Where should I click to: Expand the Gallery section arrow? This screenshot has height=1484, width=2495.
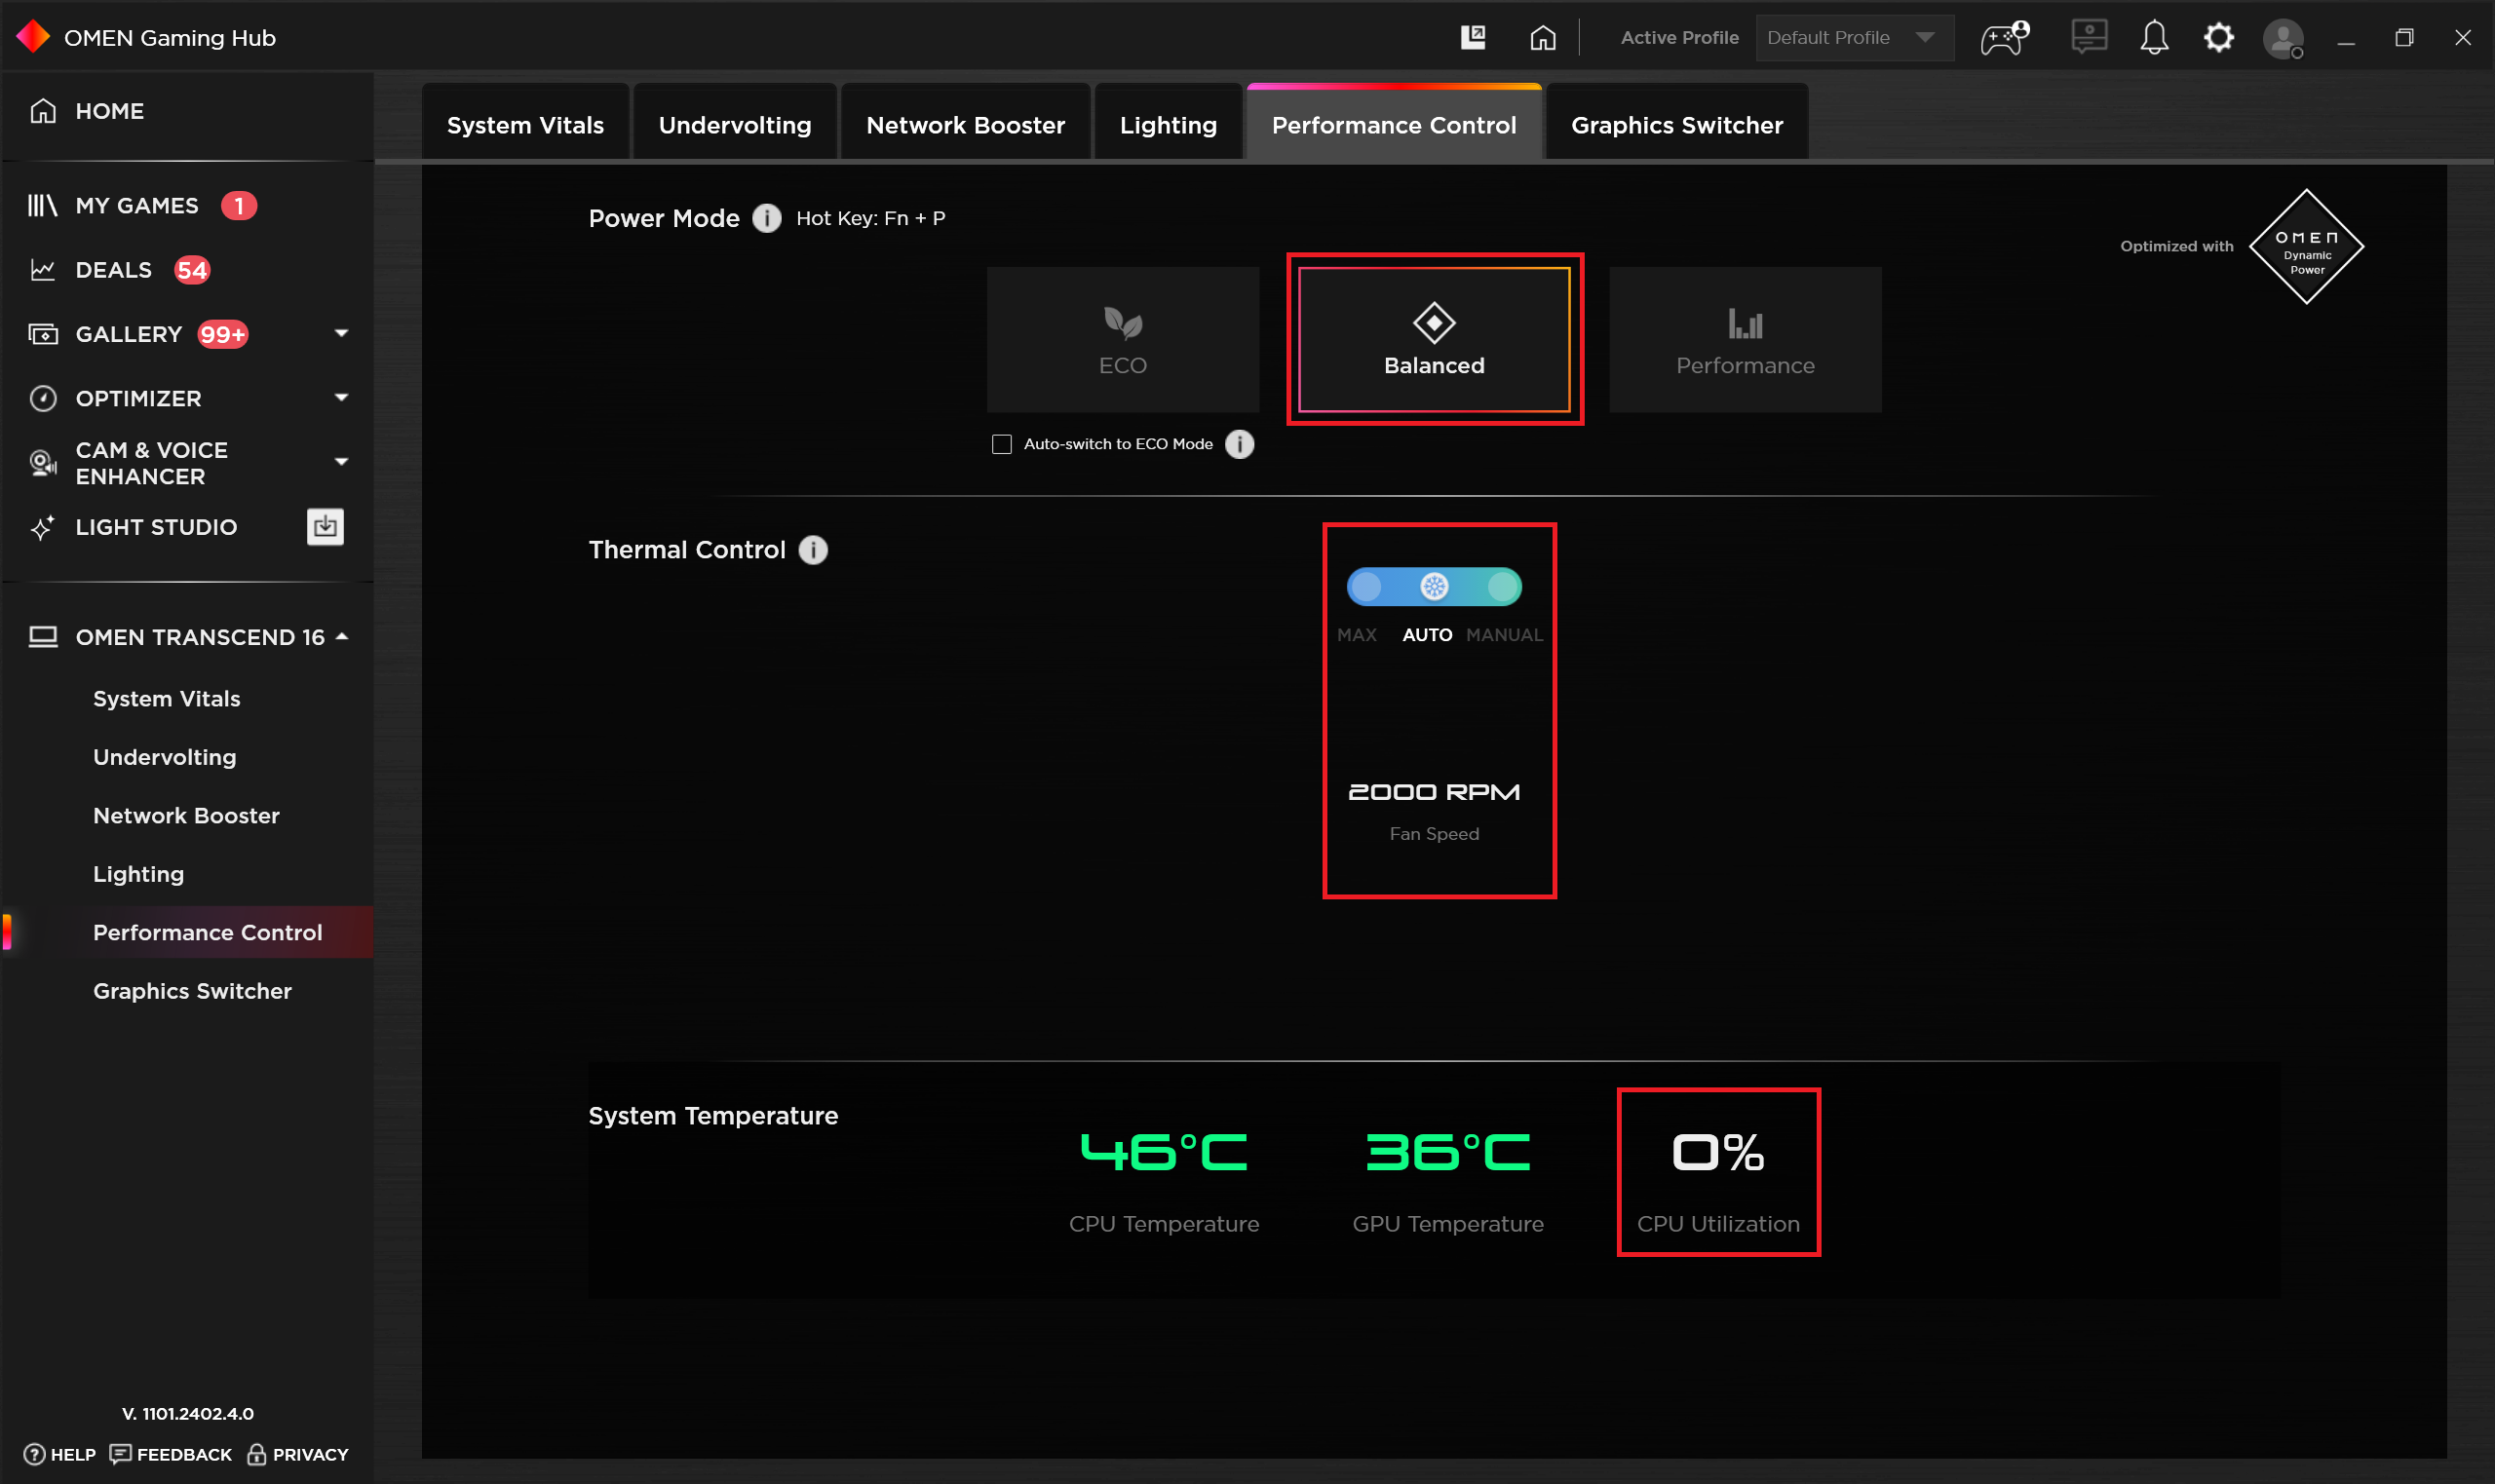coord(341,333)
